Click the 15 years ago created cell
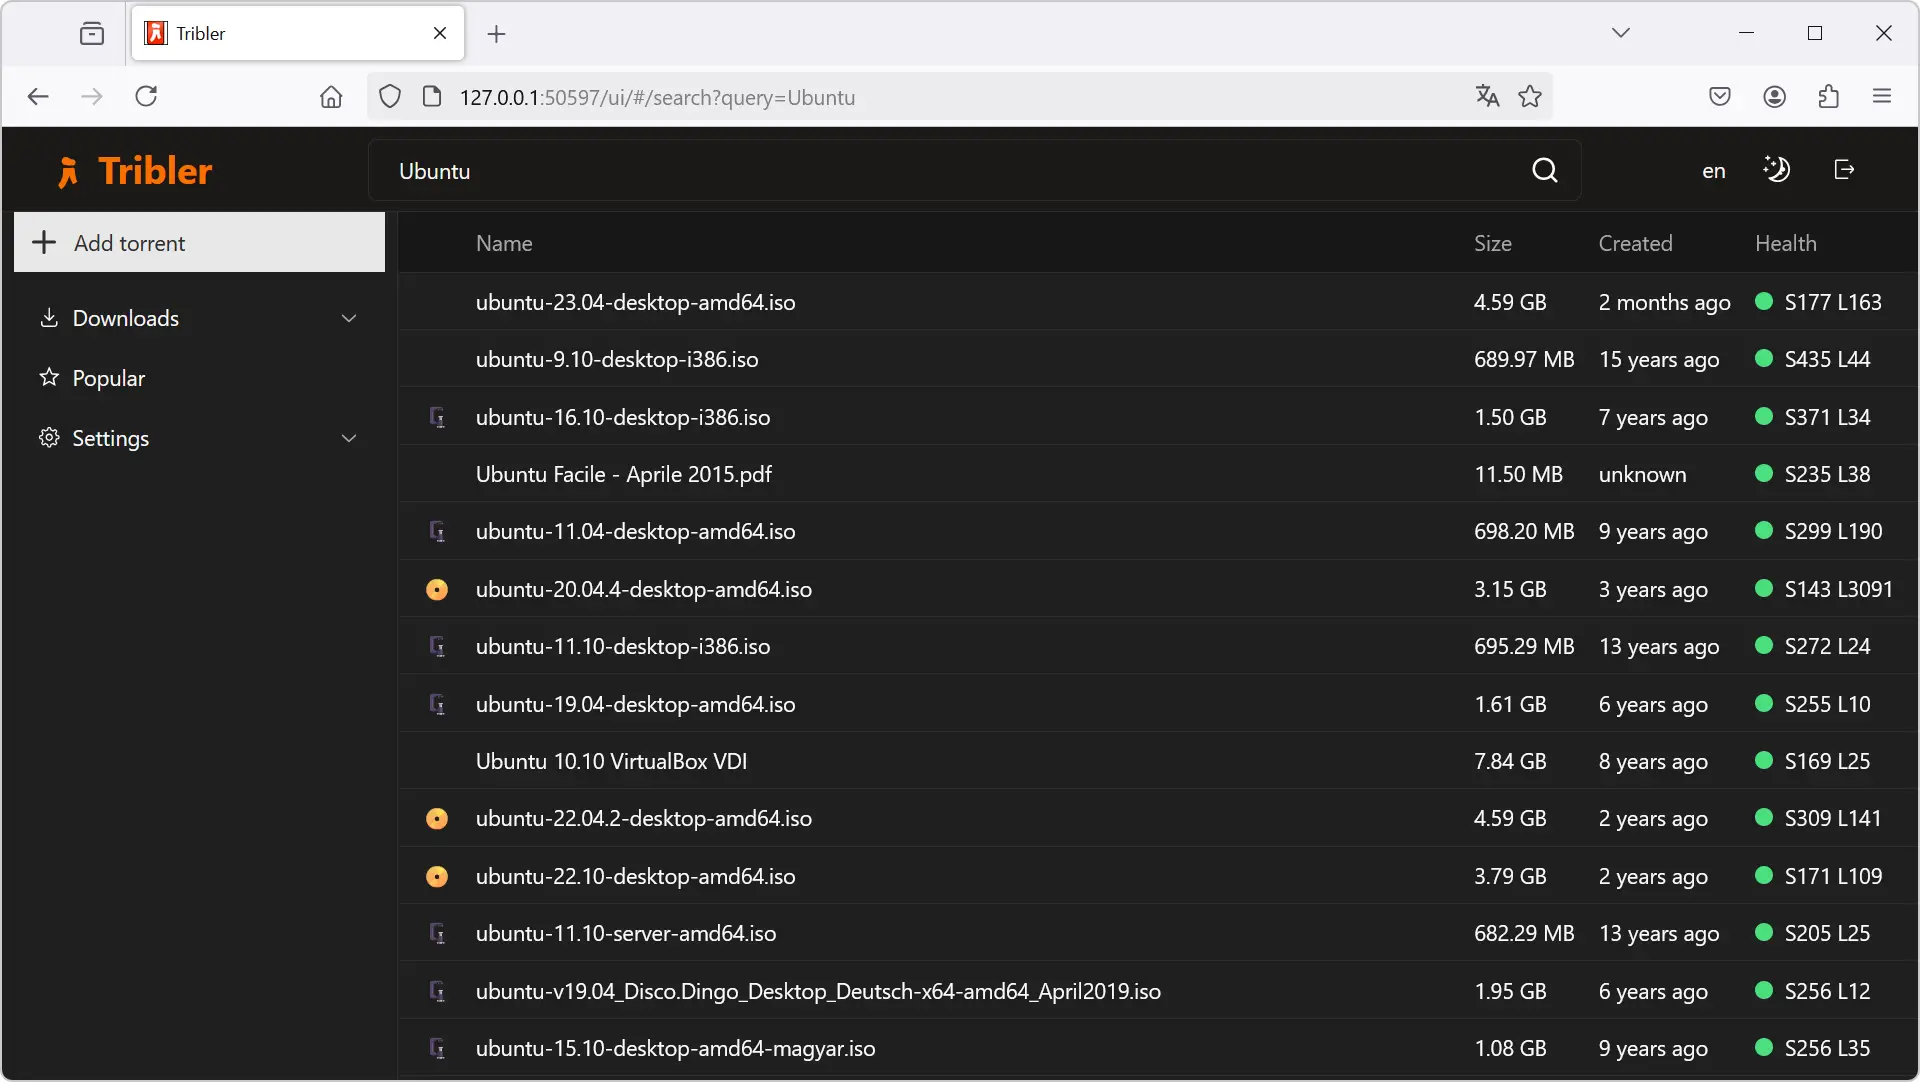This screenshot has width=1920, height=1082. 1659,359
